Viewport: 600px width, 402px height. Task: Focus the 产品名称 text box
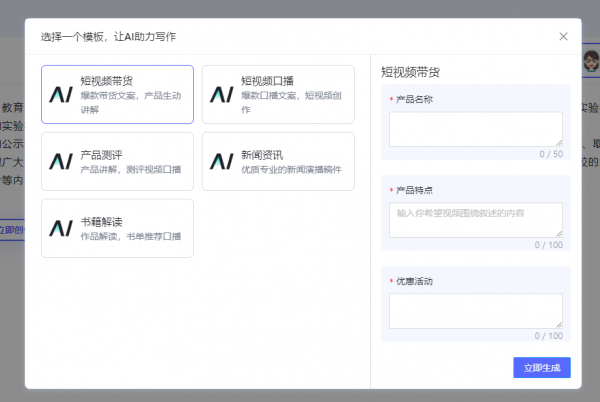tap(476, 129)
